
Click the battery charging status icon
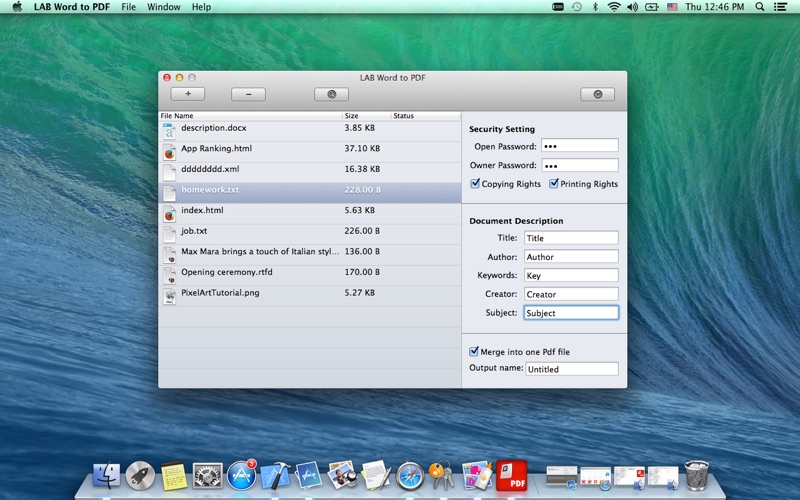click(x=652, y=7)
